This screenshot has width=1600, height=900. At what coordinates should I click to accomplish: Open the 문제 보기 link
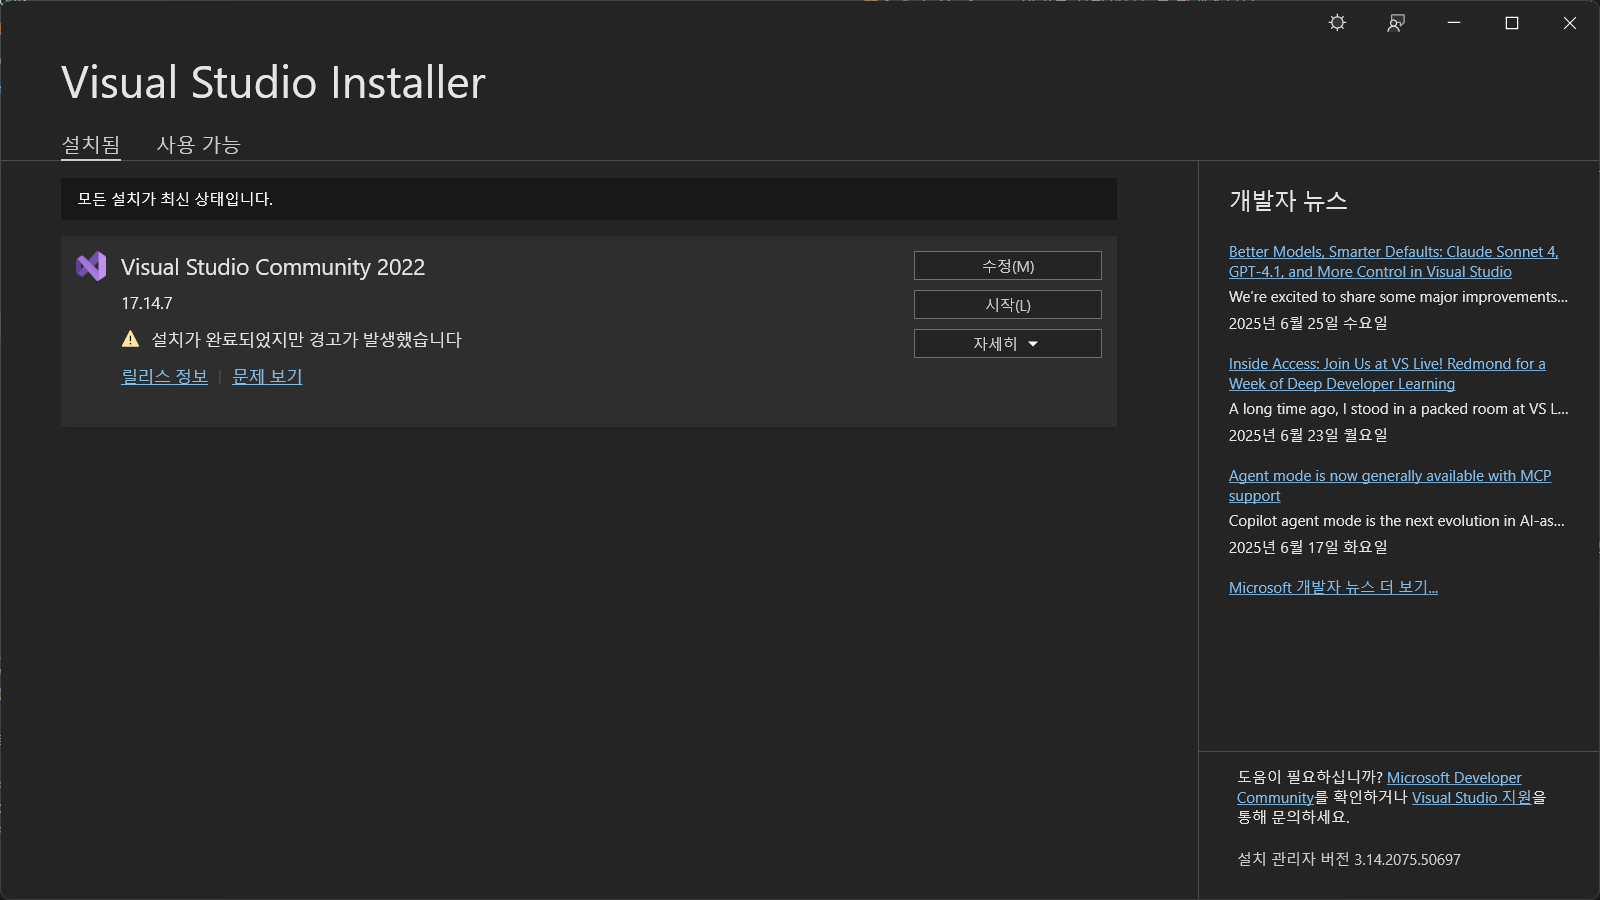click(x=267, y=376)
